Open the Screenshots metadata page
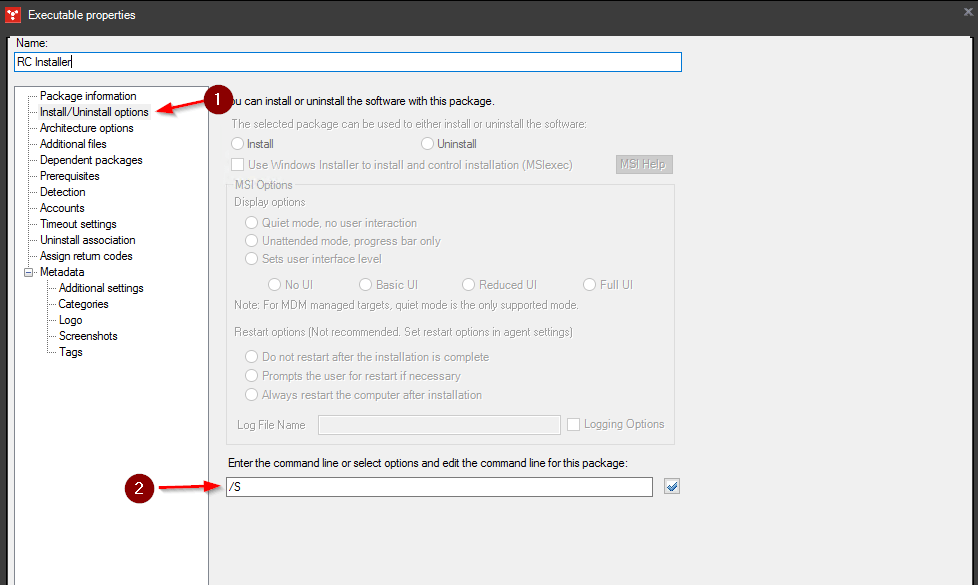This screenshot has height=585, width=978. pos(84,335)
